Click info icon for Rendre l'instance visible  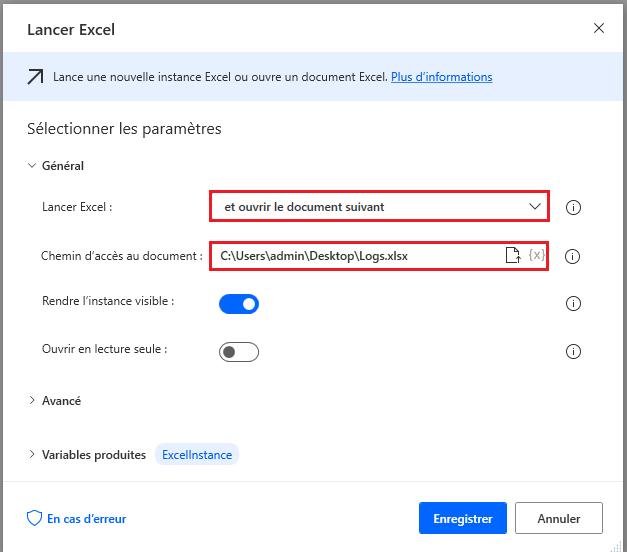click(x=573, y=303)
